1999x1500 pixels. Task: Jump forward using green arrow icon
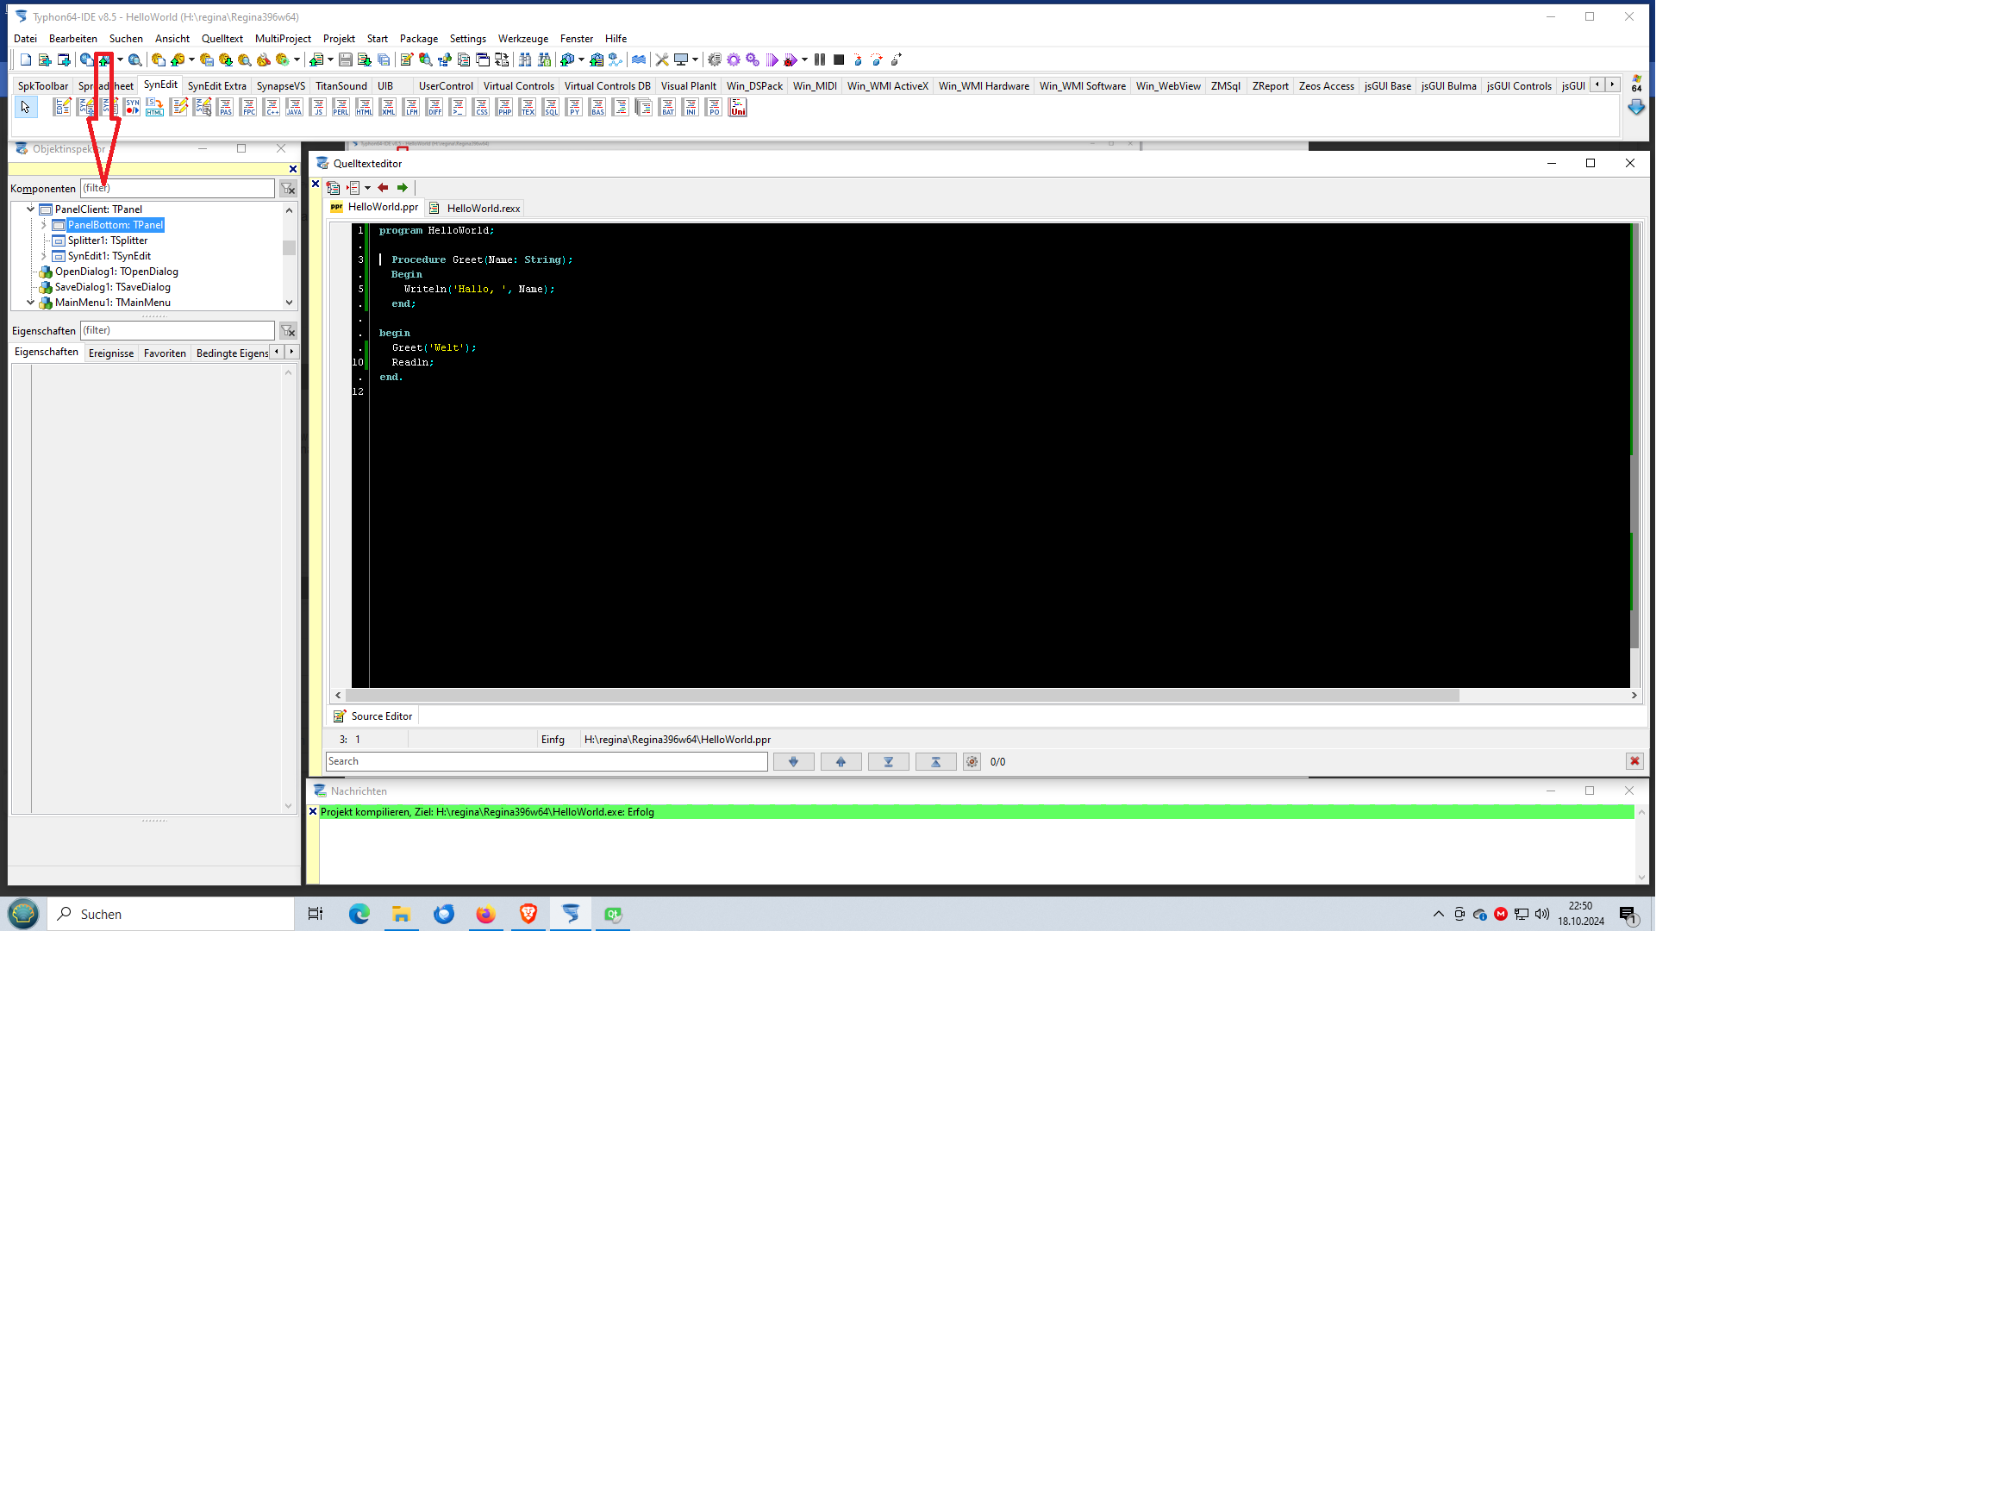coord(402,188)
